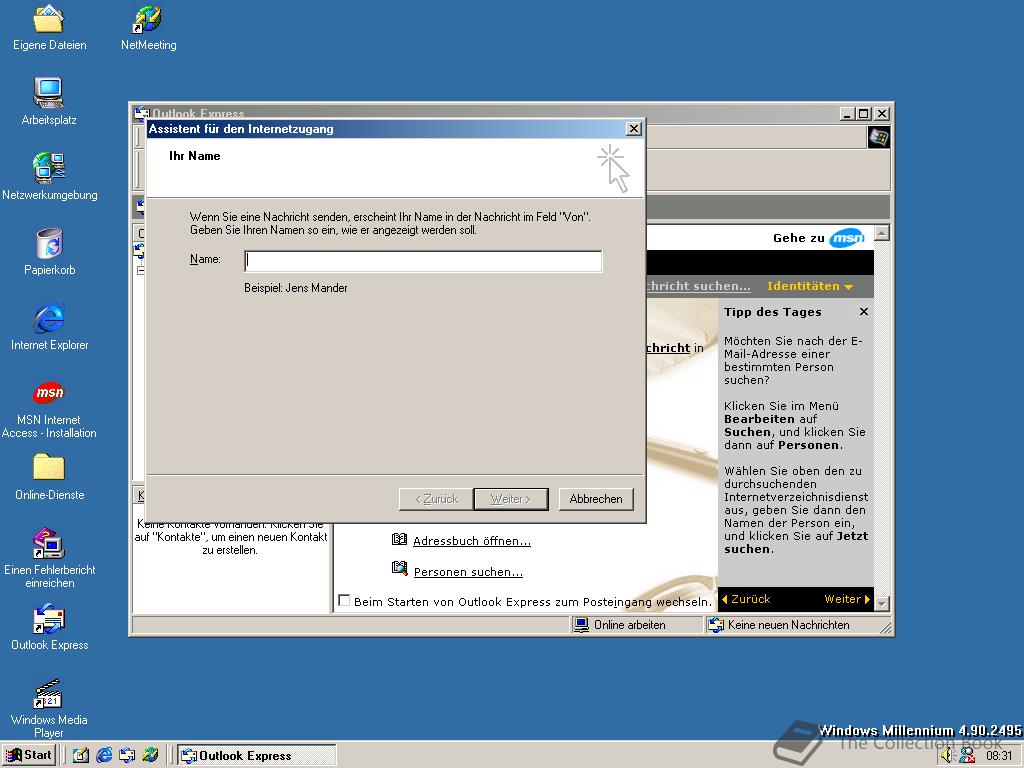Screen dimensions: 1024x768
Task: Click the volume speaker tray icon
Action: [x=948, y=756]
